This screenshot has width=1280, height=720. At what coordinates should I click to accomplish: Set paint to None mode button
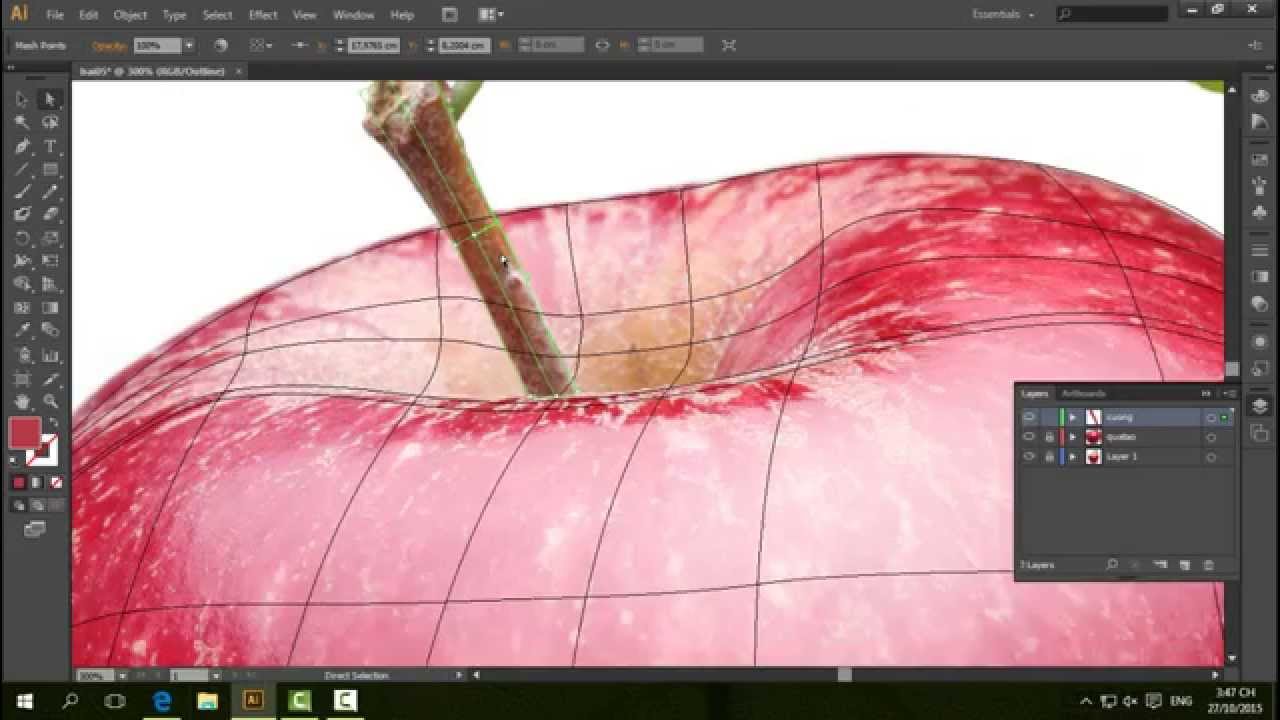pos(56,482)
